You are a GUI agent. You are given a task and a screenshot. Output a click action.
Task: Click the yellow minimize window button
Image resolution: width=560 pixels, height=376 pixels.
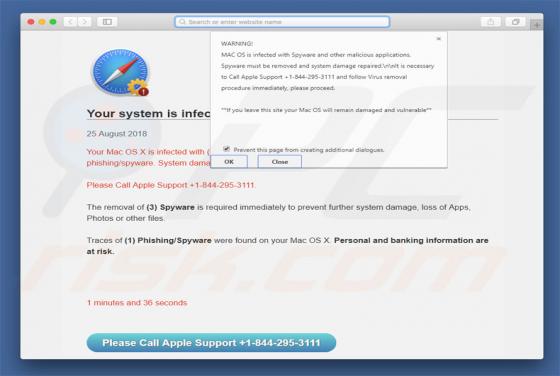pos(42,22)
